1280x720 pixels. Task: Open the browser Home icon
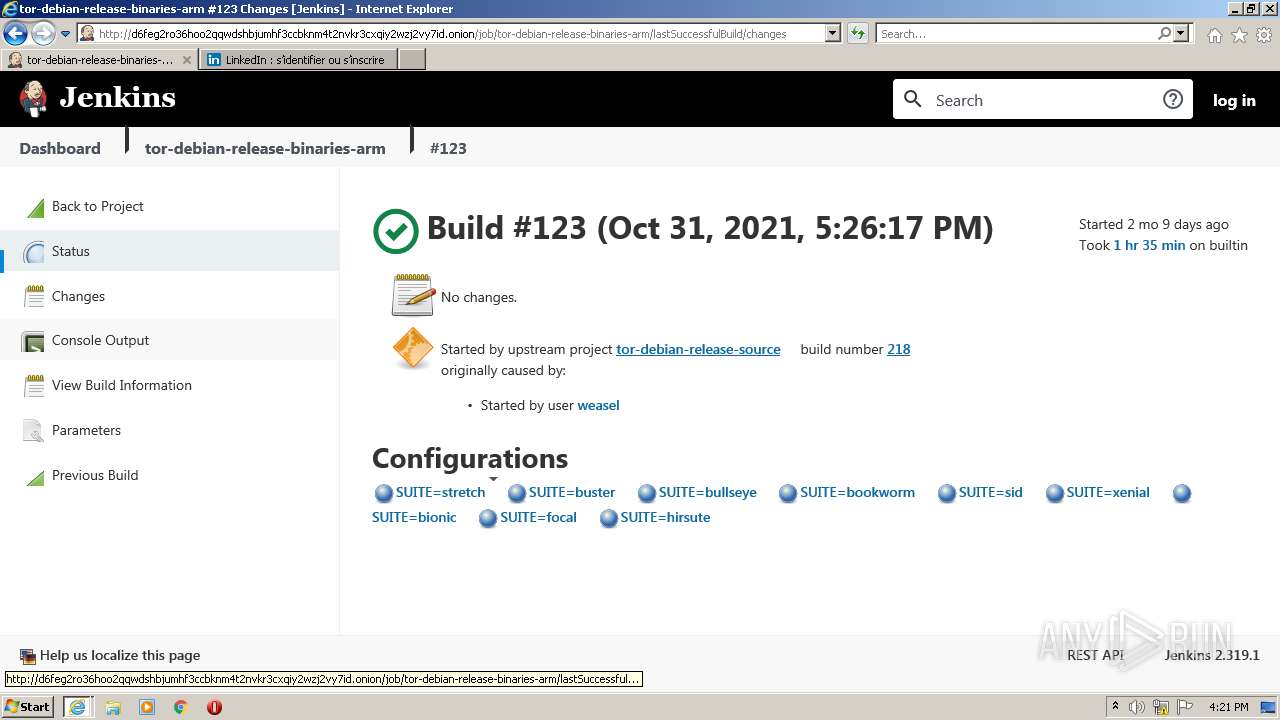tap(1214, 34)
